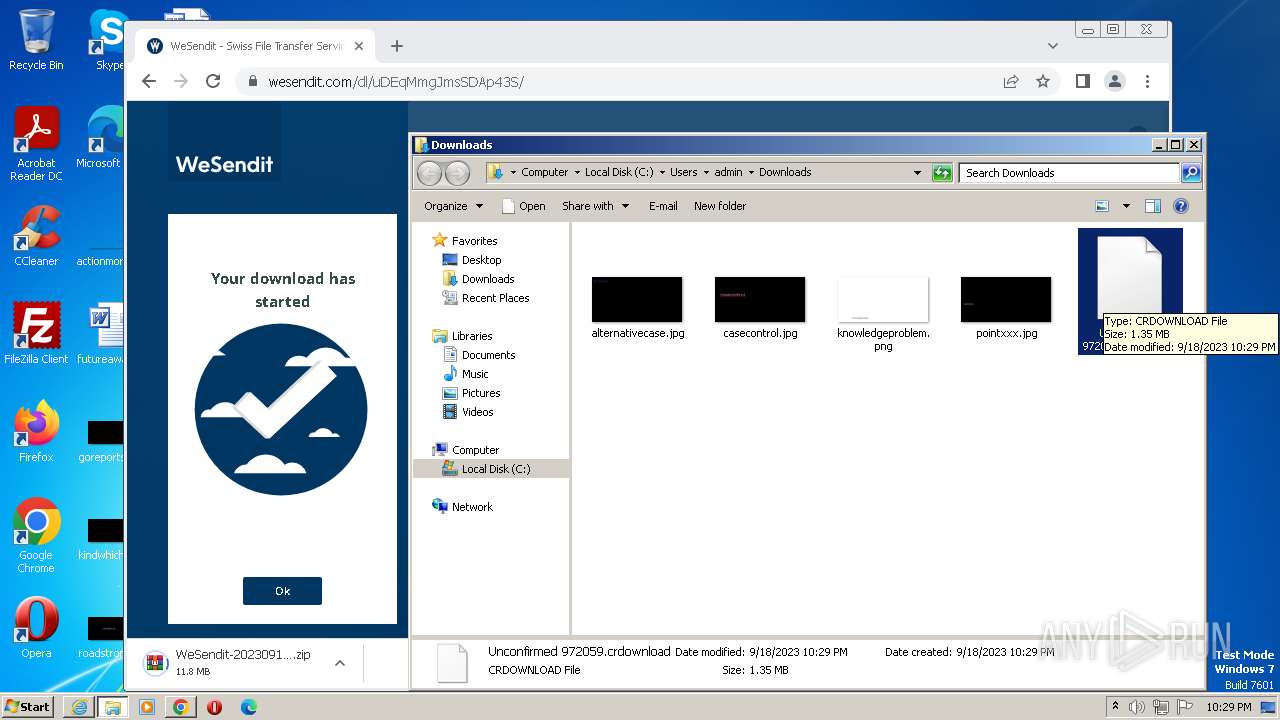Toggle Chrome side panel icon
The height and width of the screenshot is (720, 1280).
click(1082, 81)
